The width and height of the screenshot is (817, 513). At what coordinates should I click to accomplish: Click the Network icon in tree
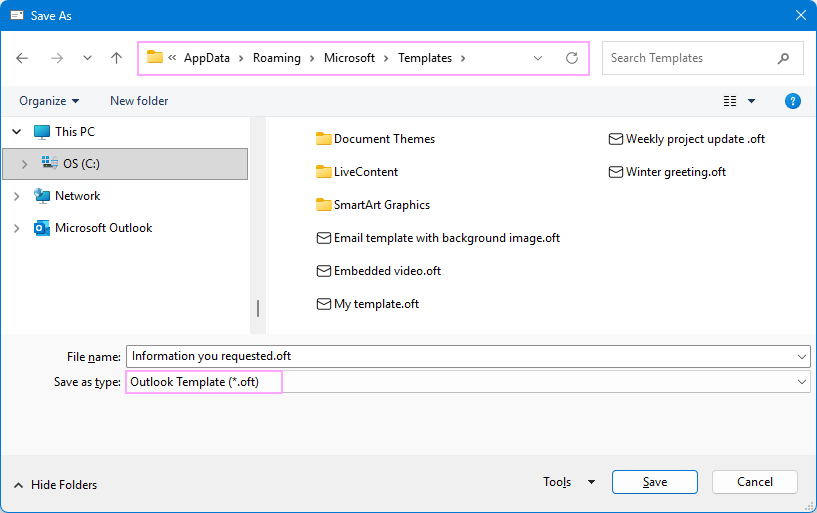[42, 196]
